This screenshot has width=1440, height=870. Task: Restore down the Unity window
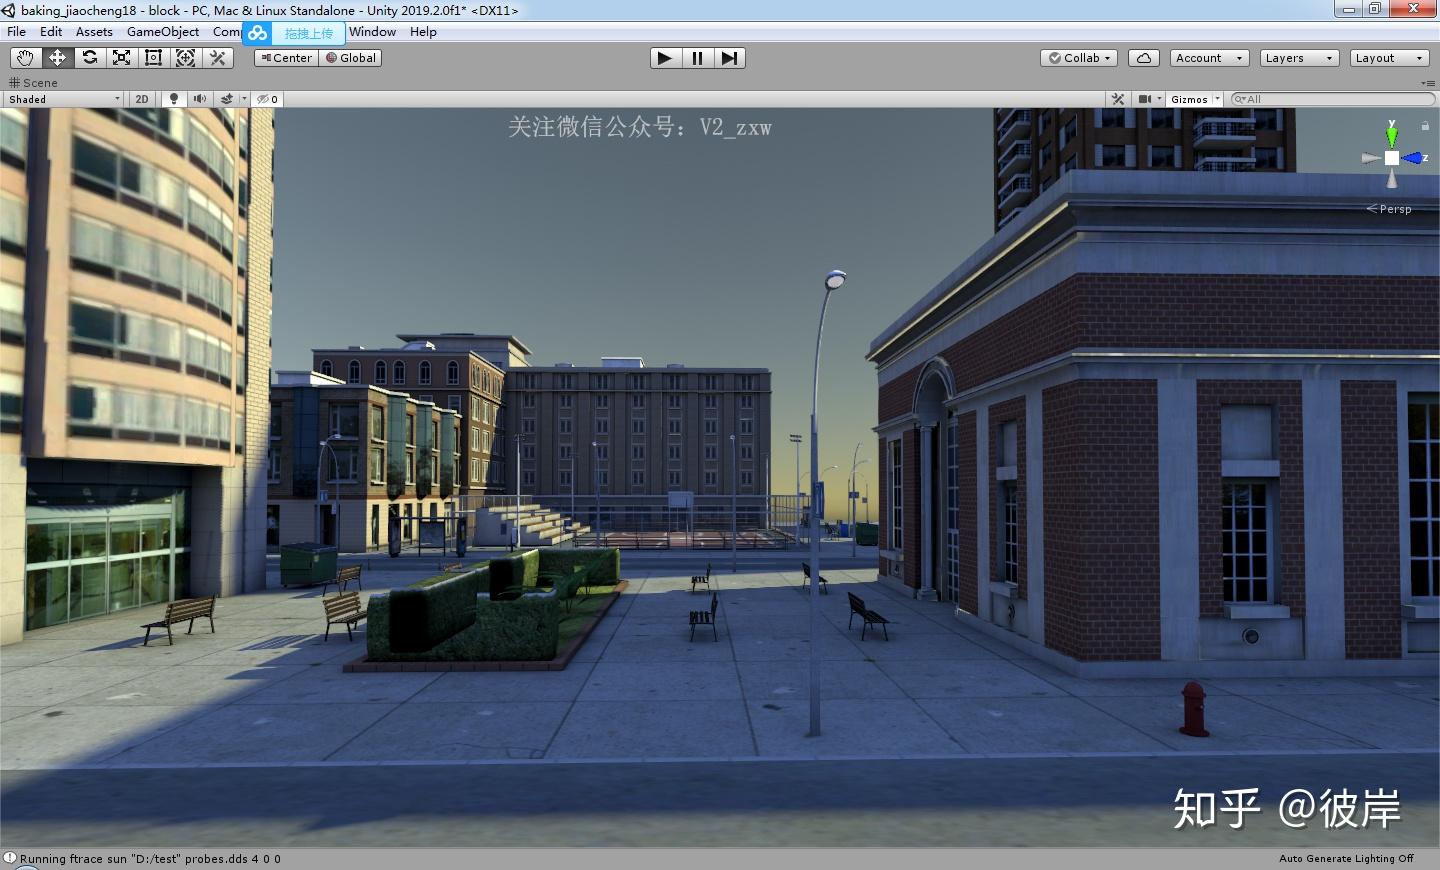pyautogui.click(x=1375, y=9)
